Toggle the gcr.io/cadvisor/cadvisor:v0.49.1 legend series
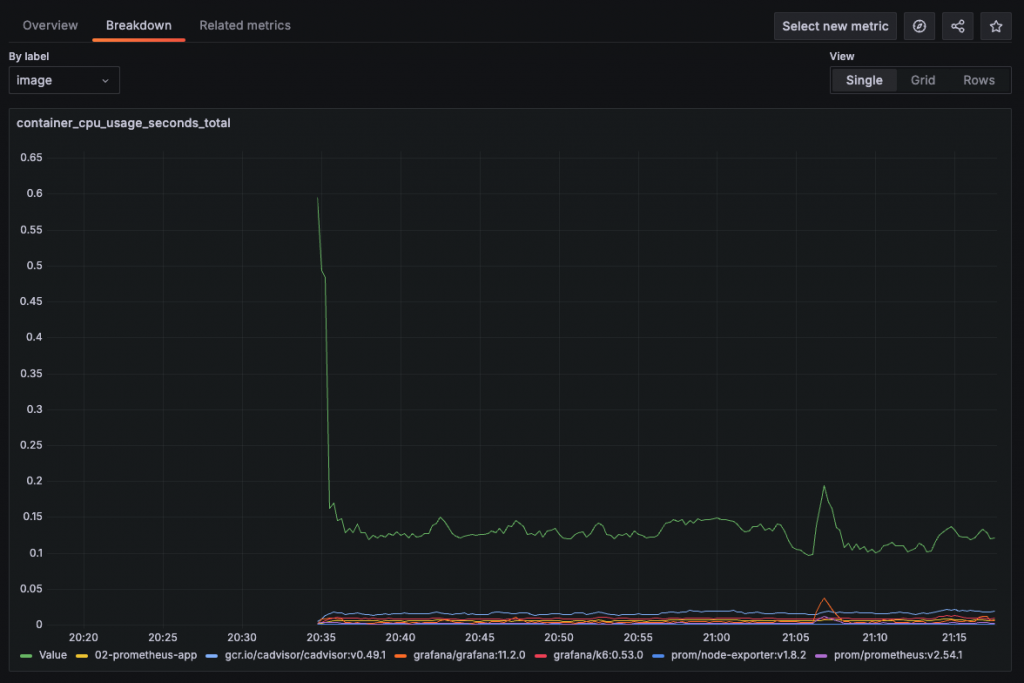This screenshot has width=1024, height=683. pos(305,655)
